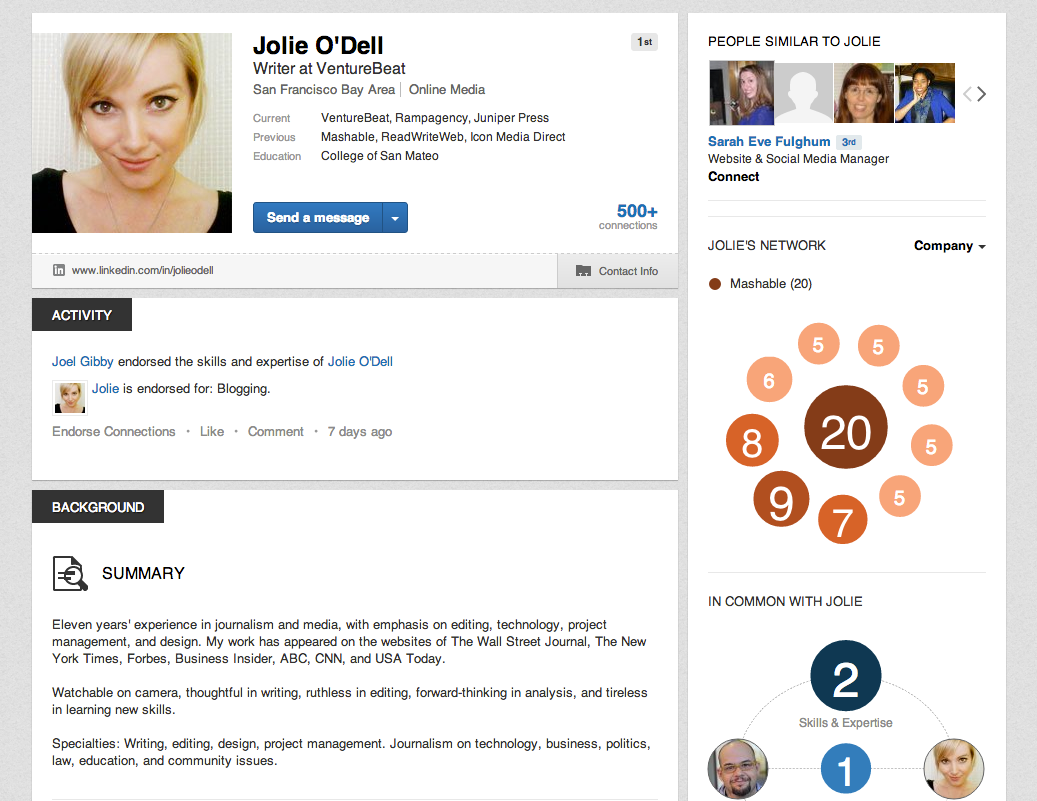Click the Skills & Expertise 2 circle
Image resolution: width=1037 pixels, height=801 pixels.
click(x=846, y=675)
